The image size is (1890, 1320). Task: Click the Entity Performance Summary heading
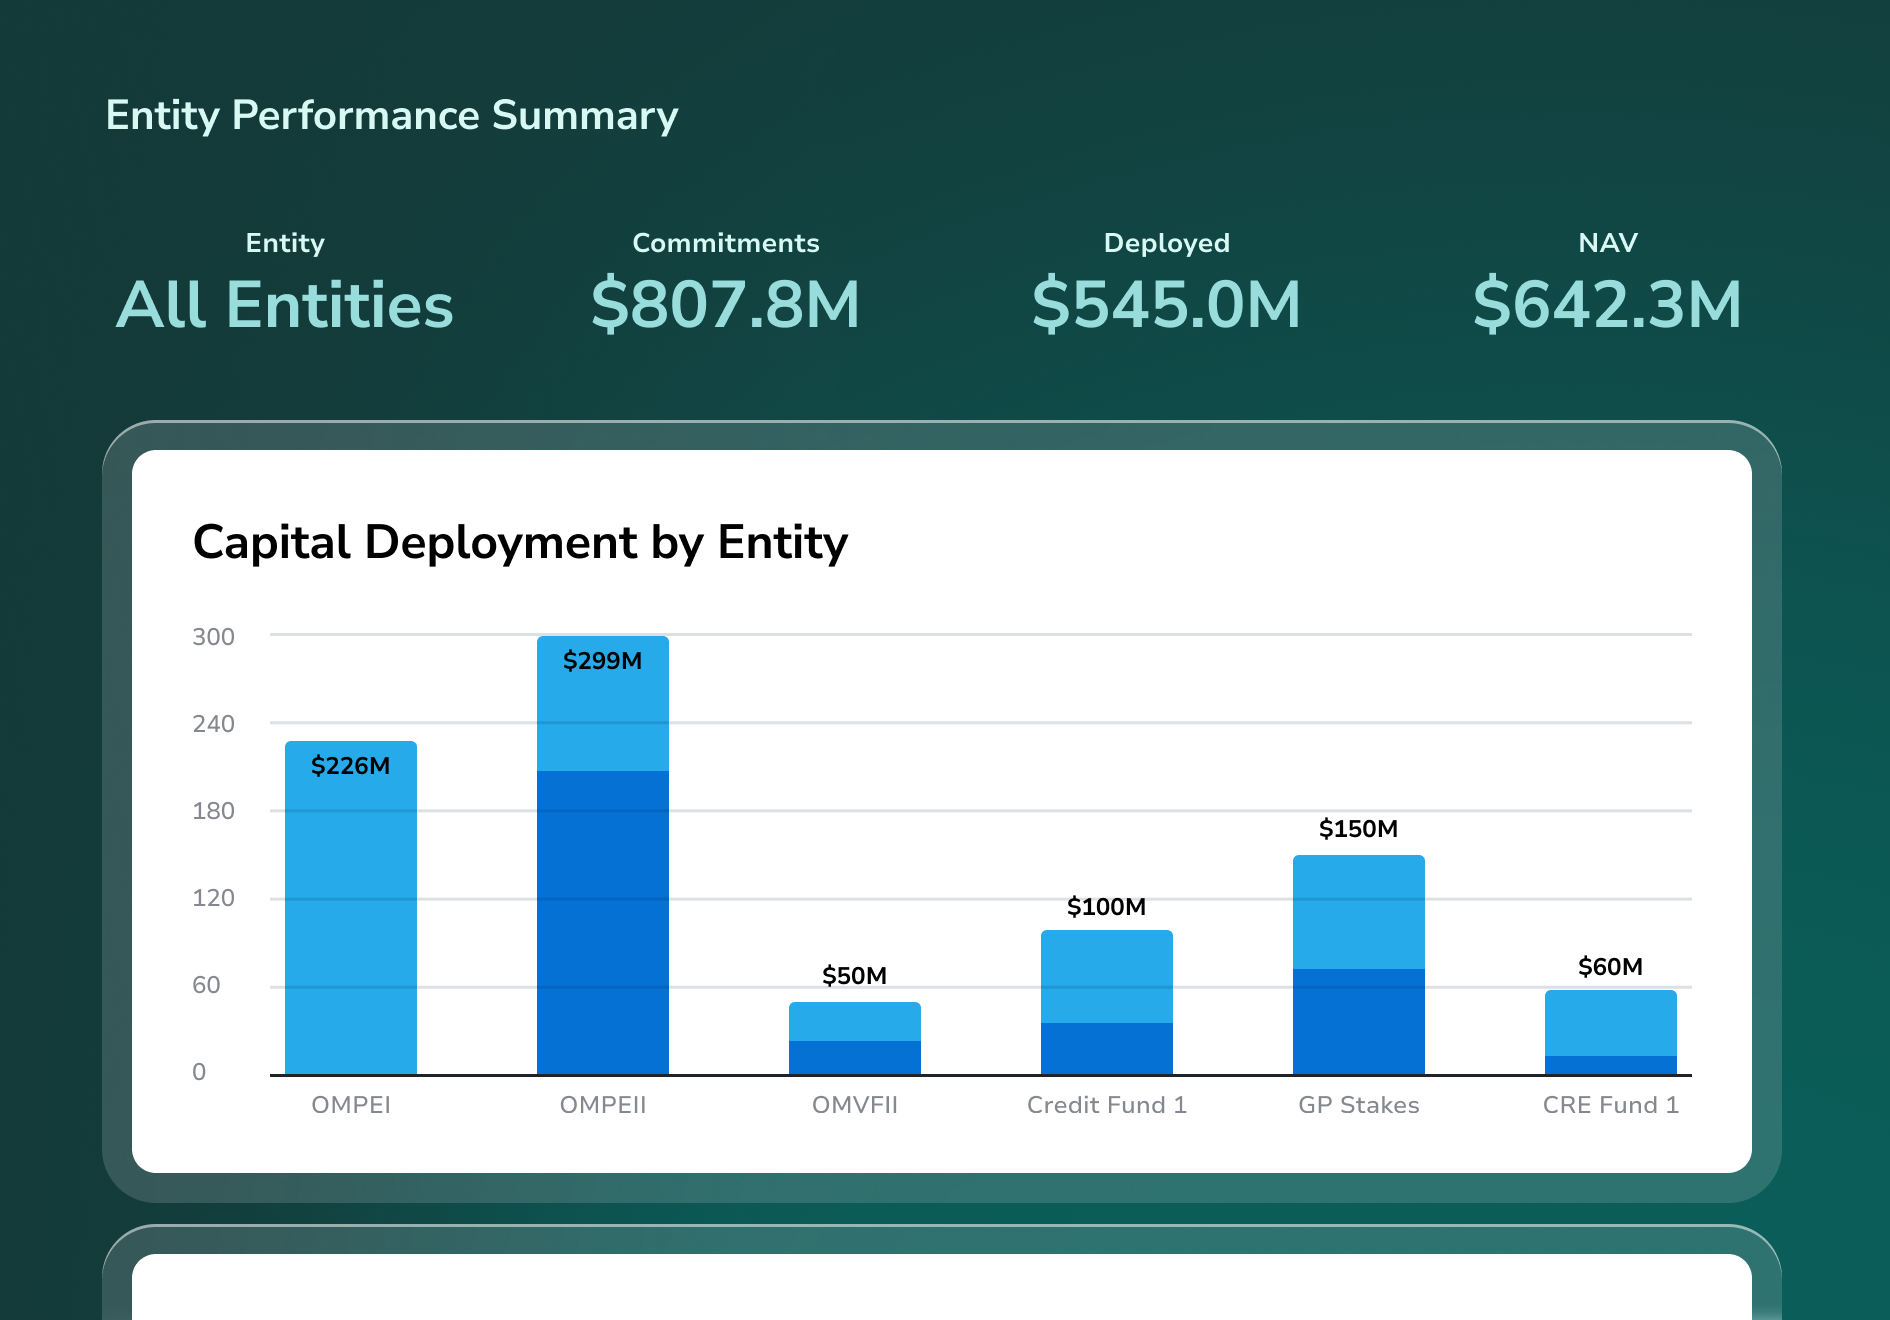tap(392, 116)
